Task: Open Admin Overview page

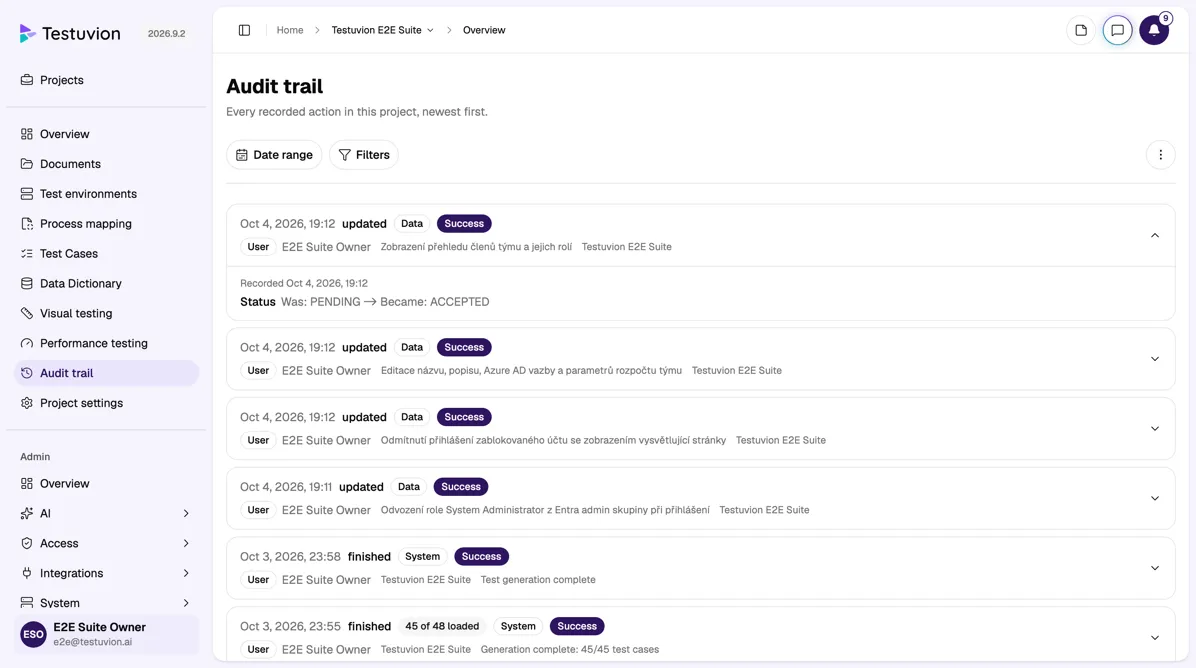Action: point(107,483)
